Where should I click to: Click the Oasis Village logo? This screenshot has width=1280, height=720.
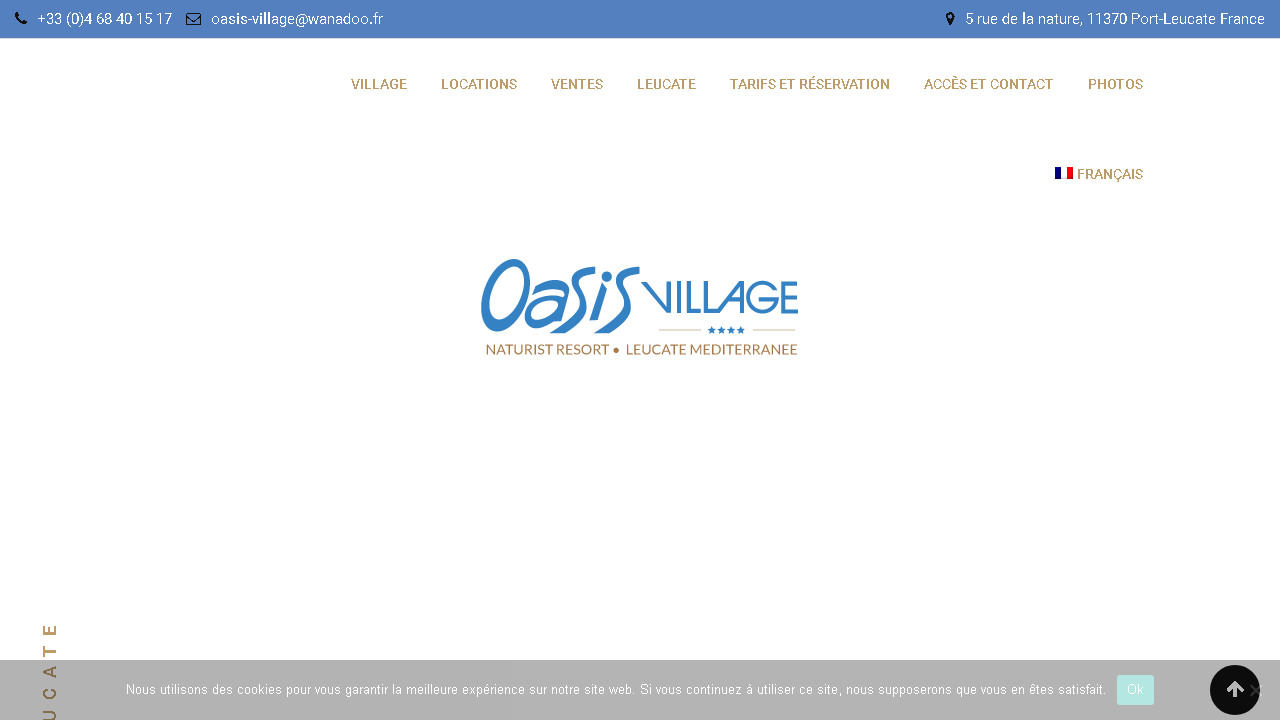pyautogui.click(x=640, y=308)
